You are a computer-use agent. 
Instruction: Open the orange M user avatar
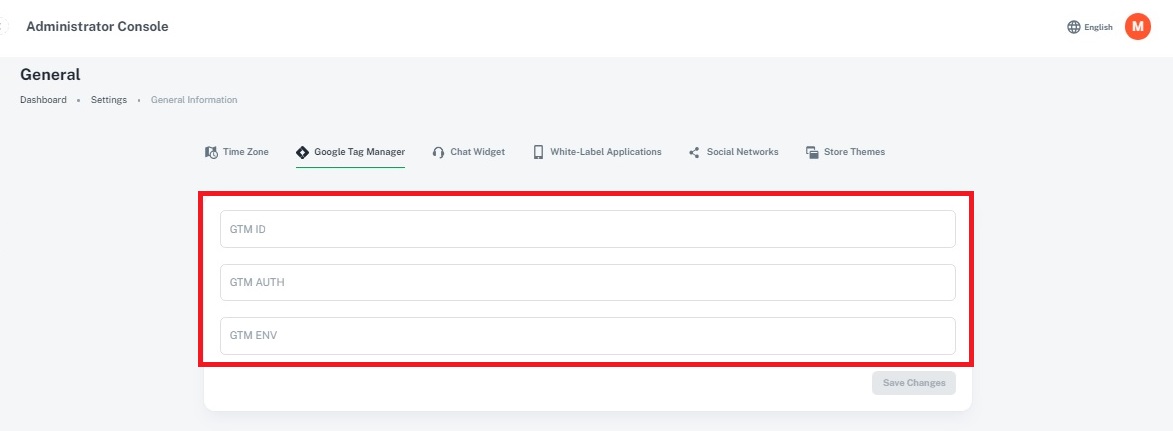tap(1137, 27)
